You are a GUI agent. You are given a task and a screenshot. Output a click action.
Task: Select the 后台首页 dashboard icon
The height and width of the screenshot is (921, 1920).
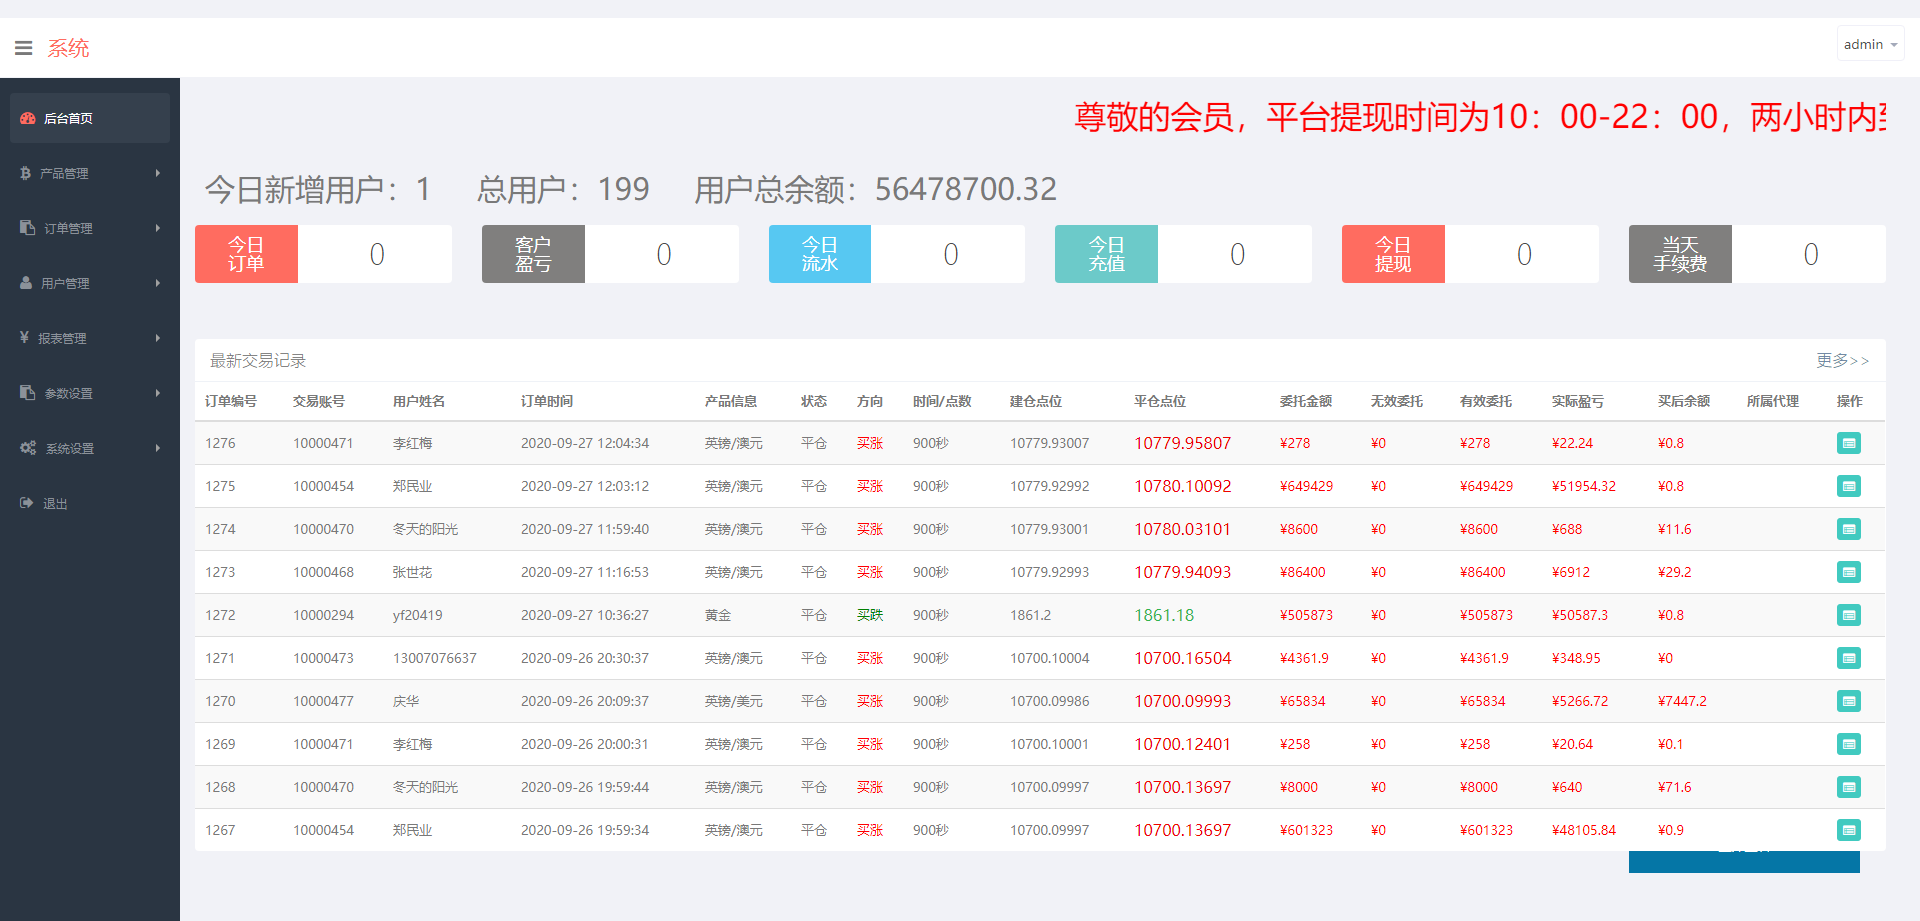pos(26,117)
